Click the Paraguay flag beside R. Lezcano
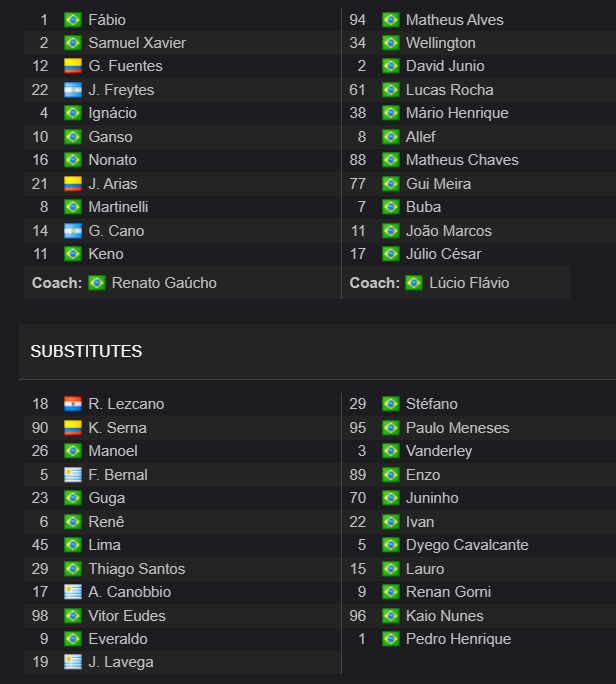616x684 pixels. point(73,404)
